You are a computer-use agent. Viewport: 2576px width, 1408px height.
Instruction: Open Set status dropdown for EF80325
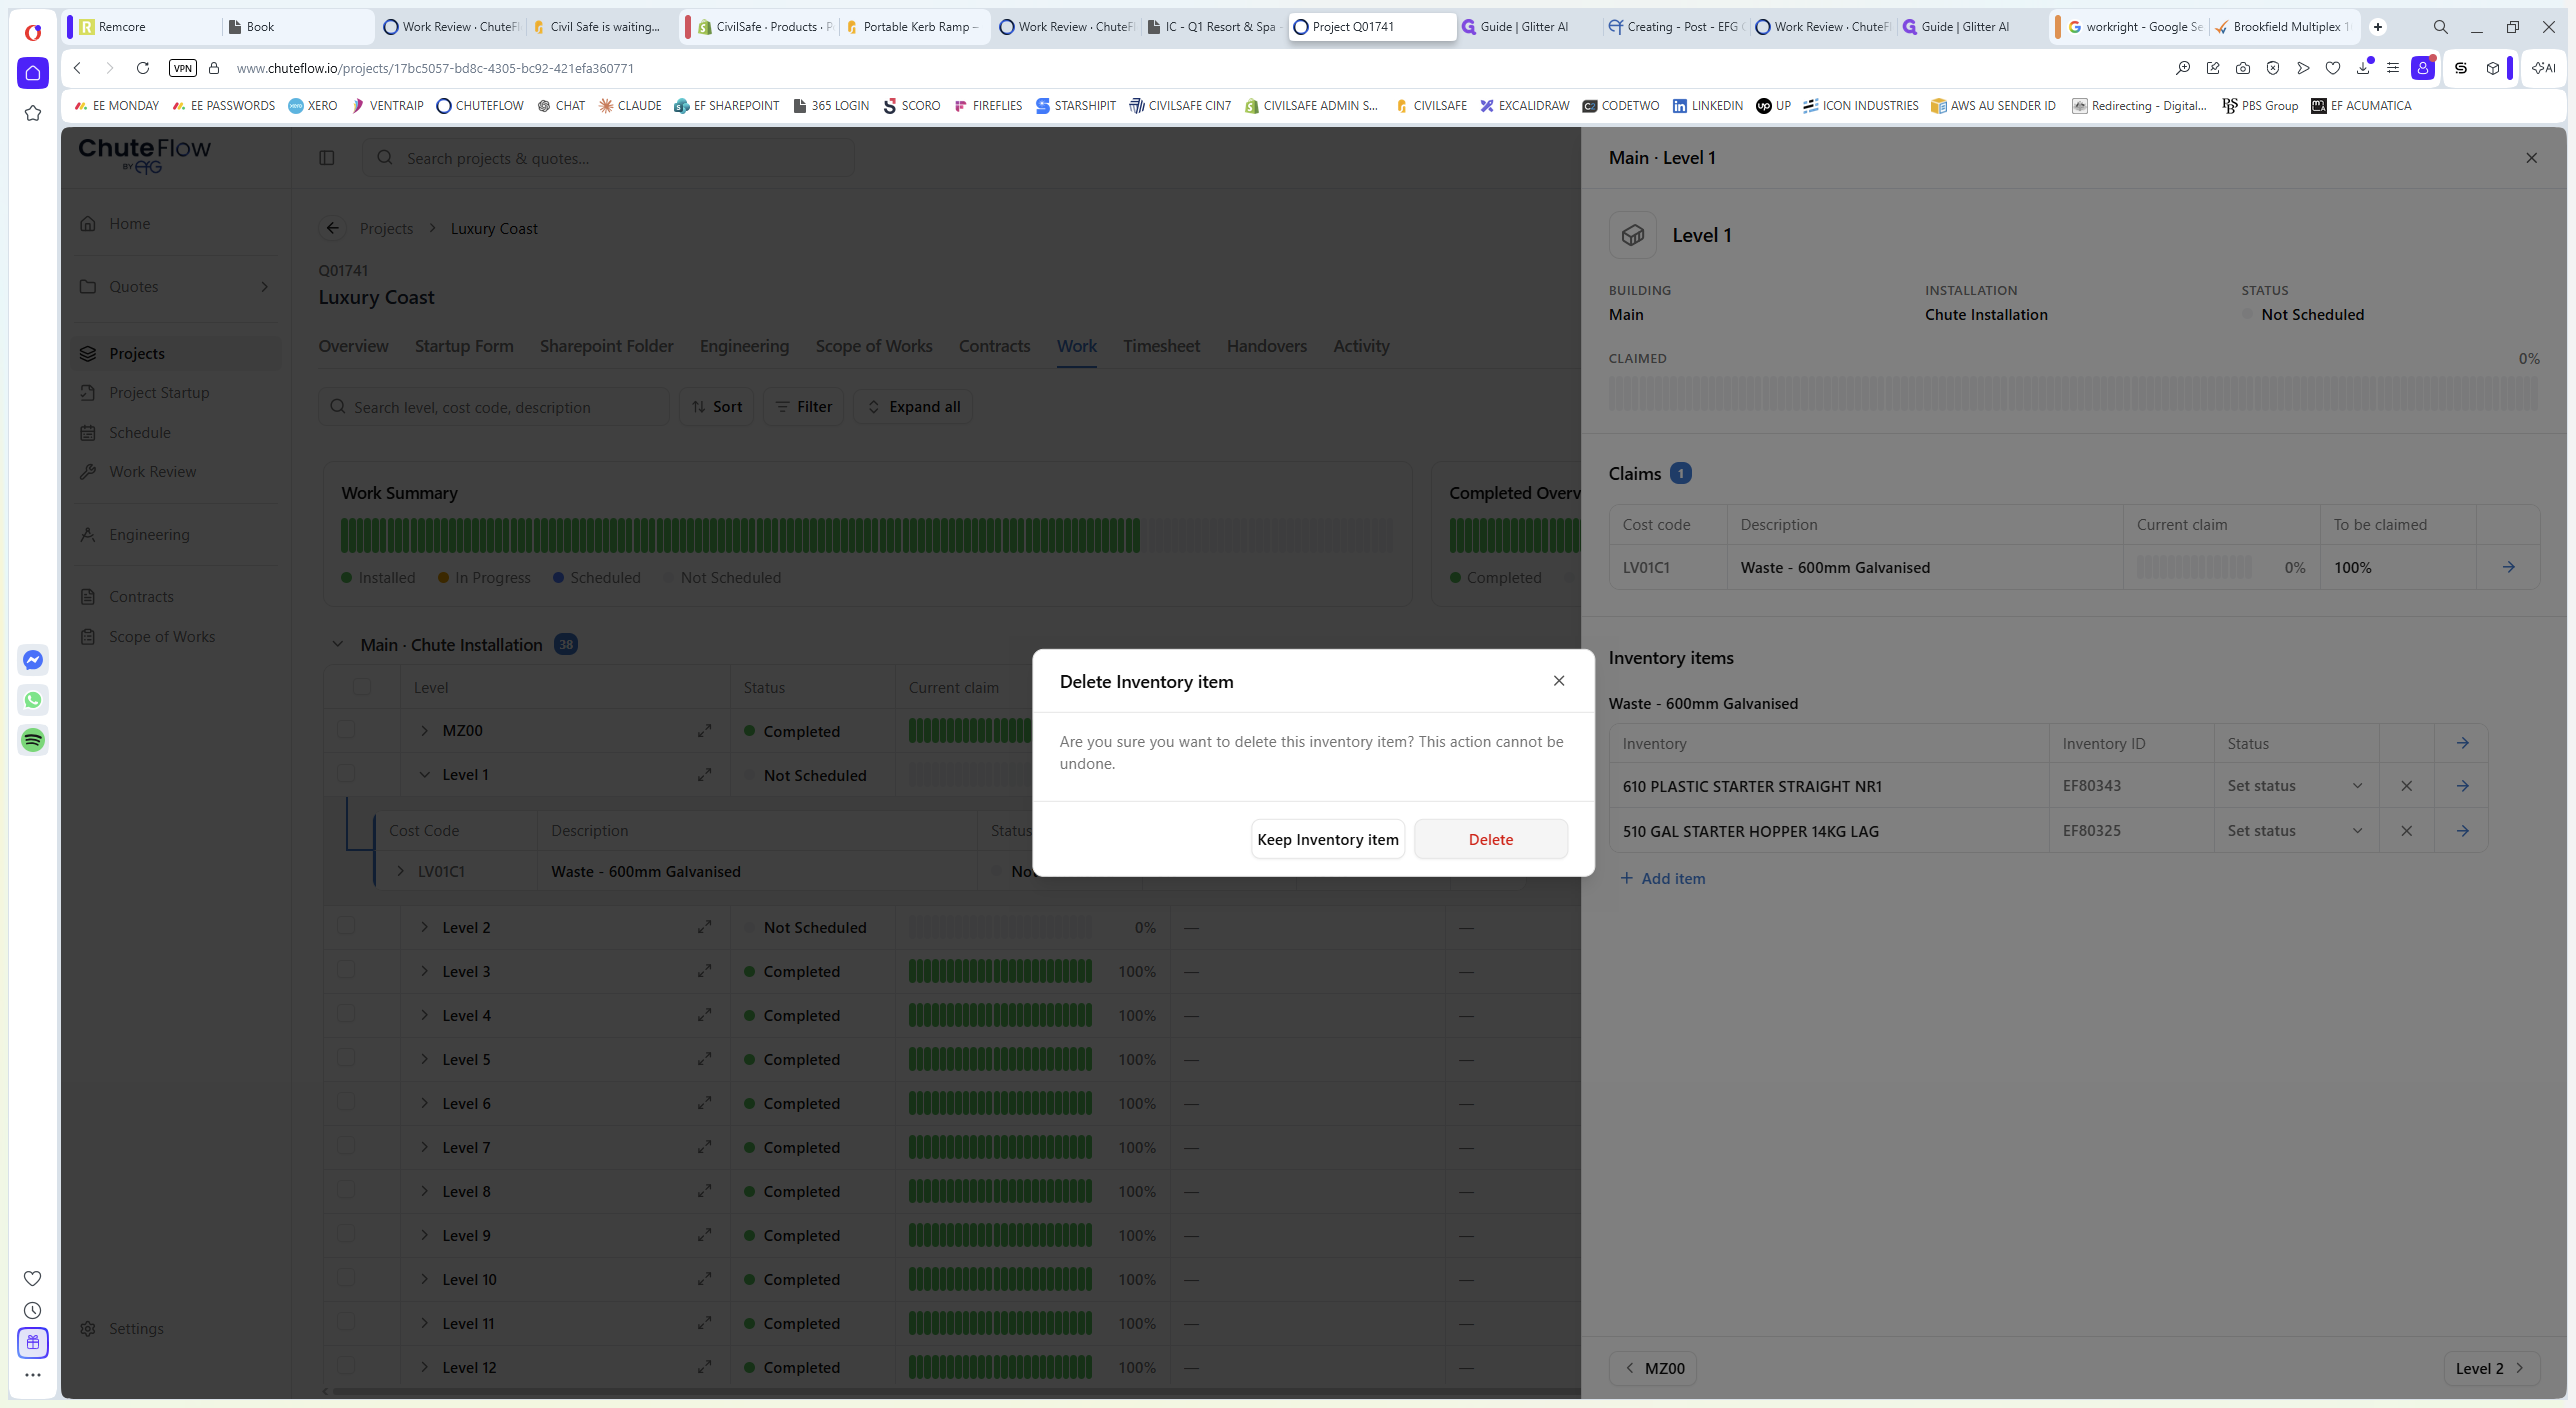click(x=2295, y=831)
